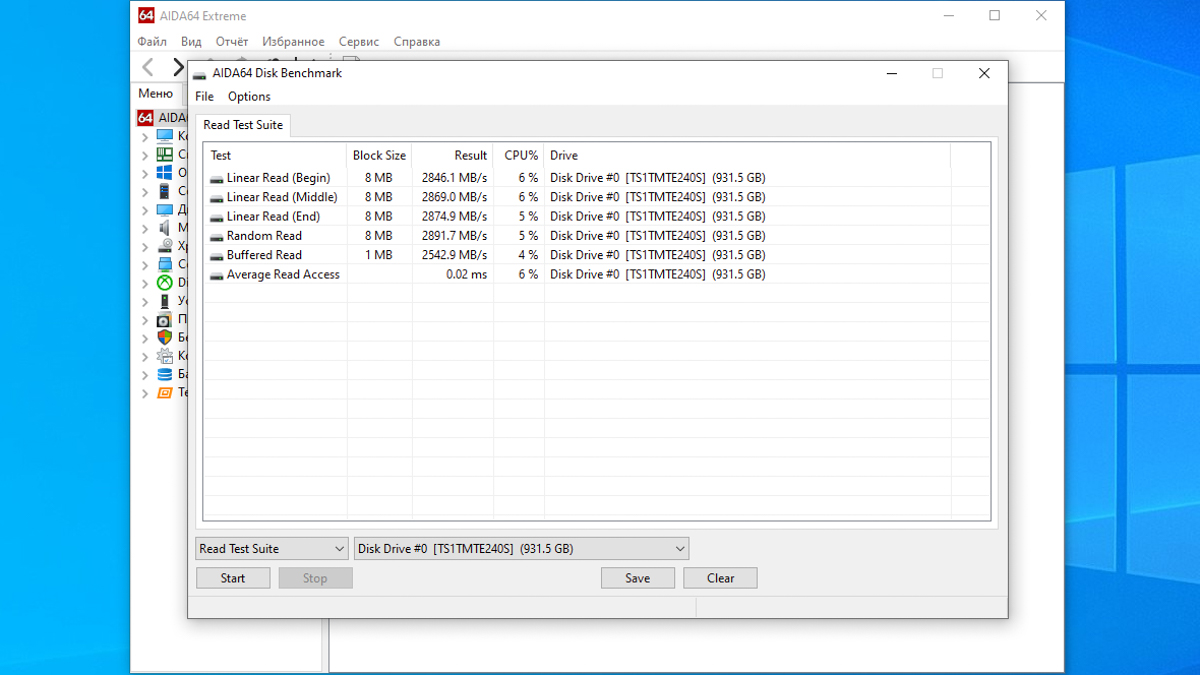
Task: Click the Forward arrow in AIDA64 toolbar
Action: point(178,67)
